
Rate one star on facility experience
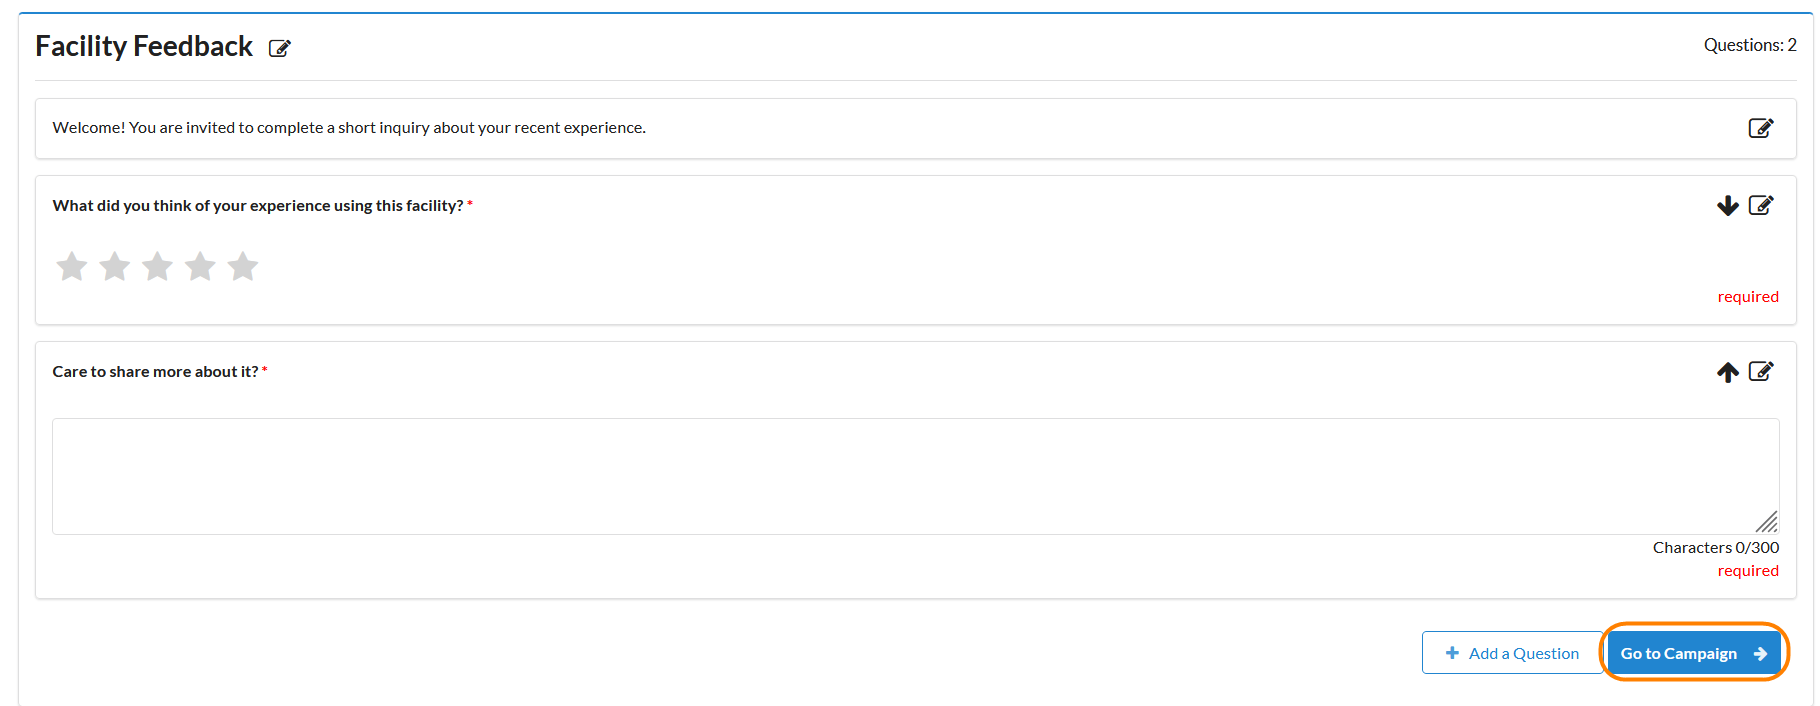(x=72, y=267)
